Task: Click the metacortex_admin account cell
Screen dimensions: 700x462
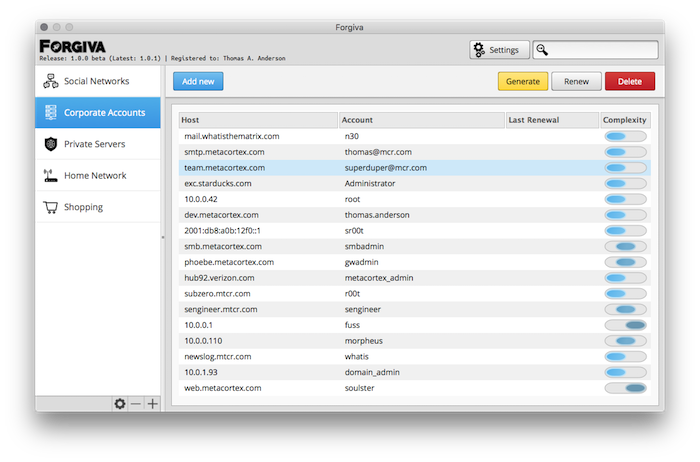Action: (x=379, y=278)
